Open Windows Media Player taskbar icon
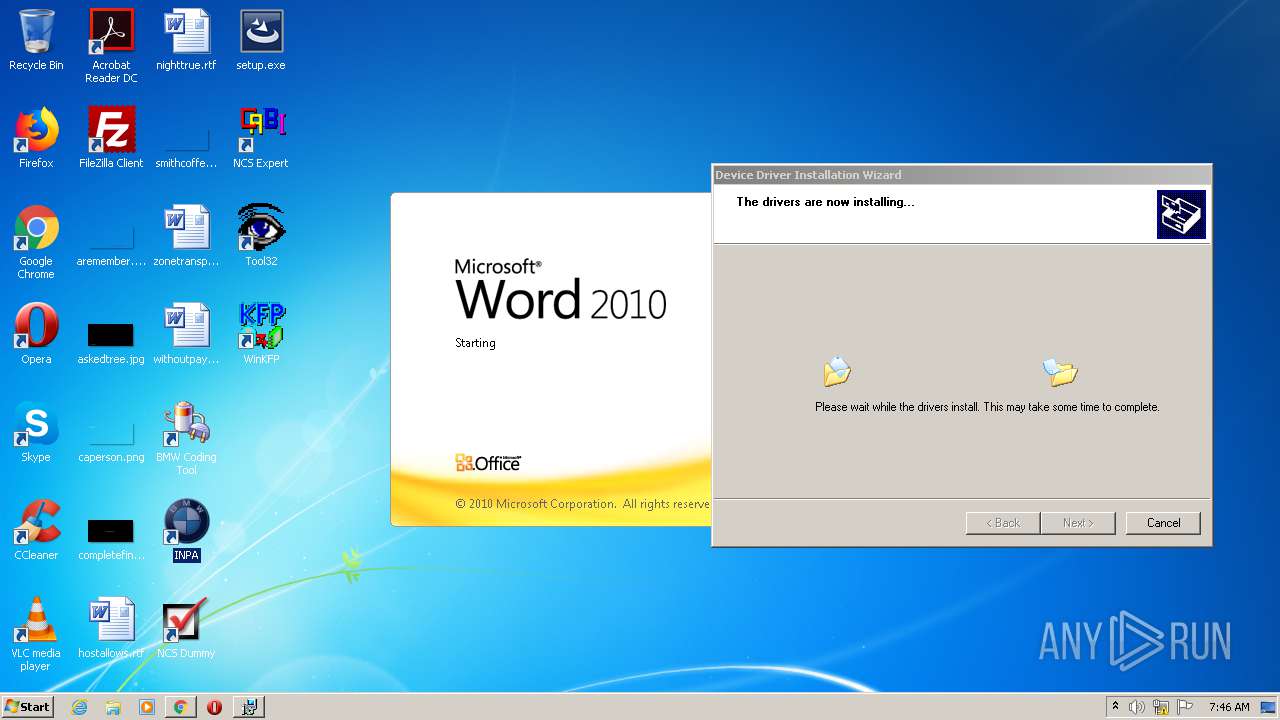1280x720 pixels. click(x=147, y=707)
